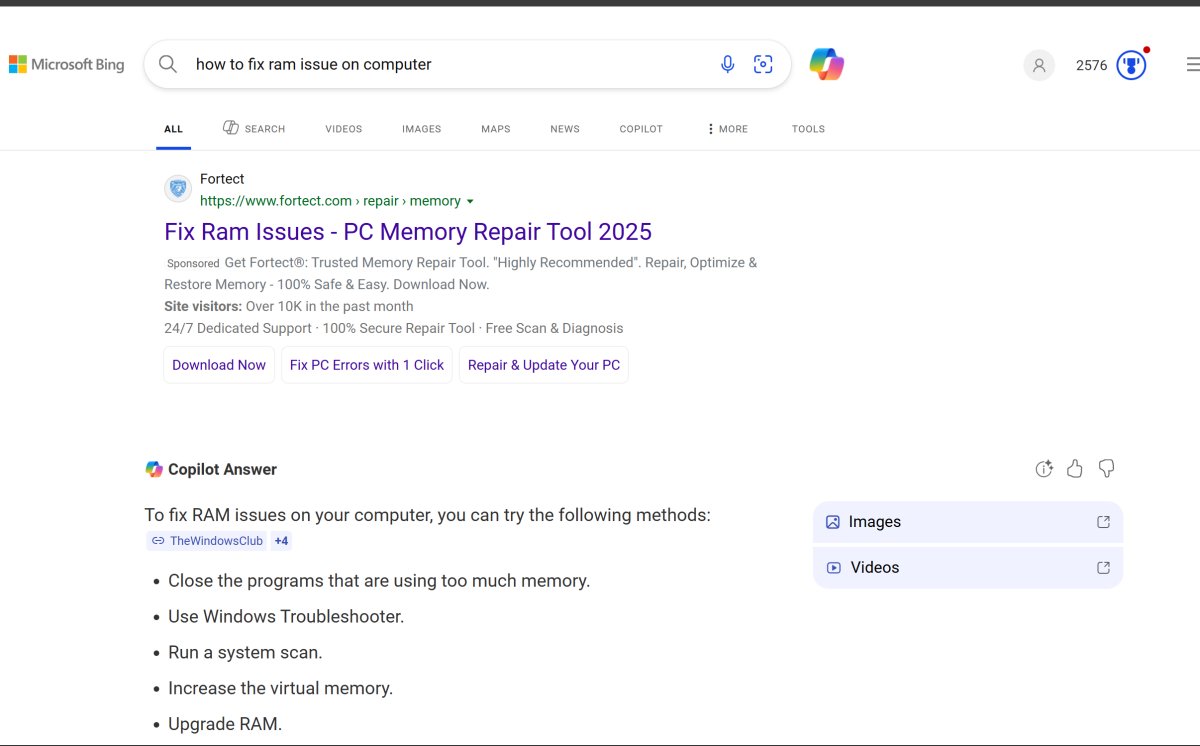Open the More menu in search tabs
The image size is (1200, 746).
point(727,129)
